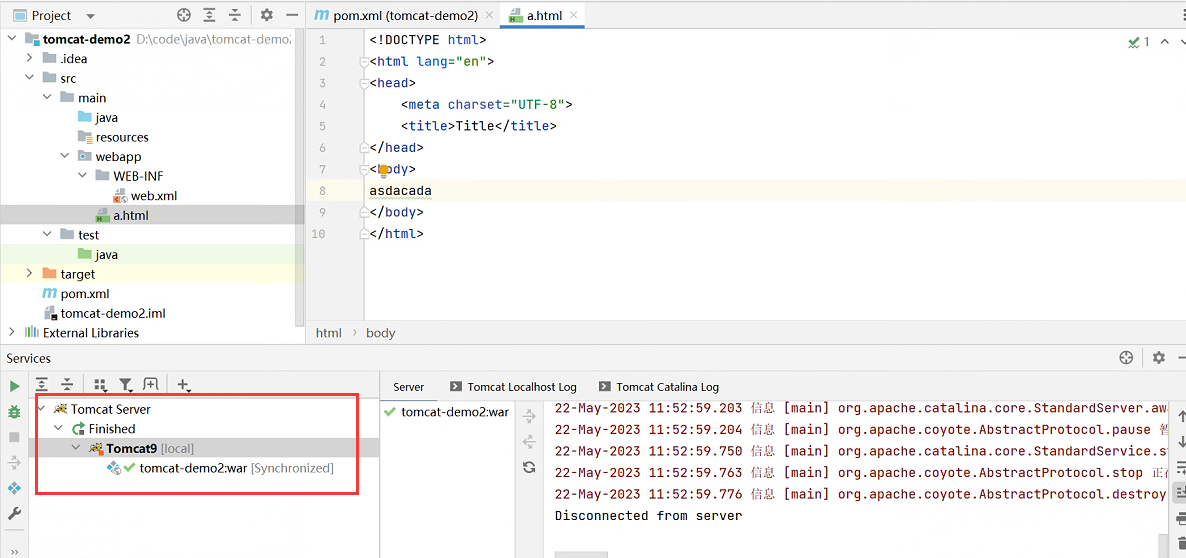Open the Services panel gear settings

click(x=1158, y=358)
